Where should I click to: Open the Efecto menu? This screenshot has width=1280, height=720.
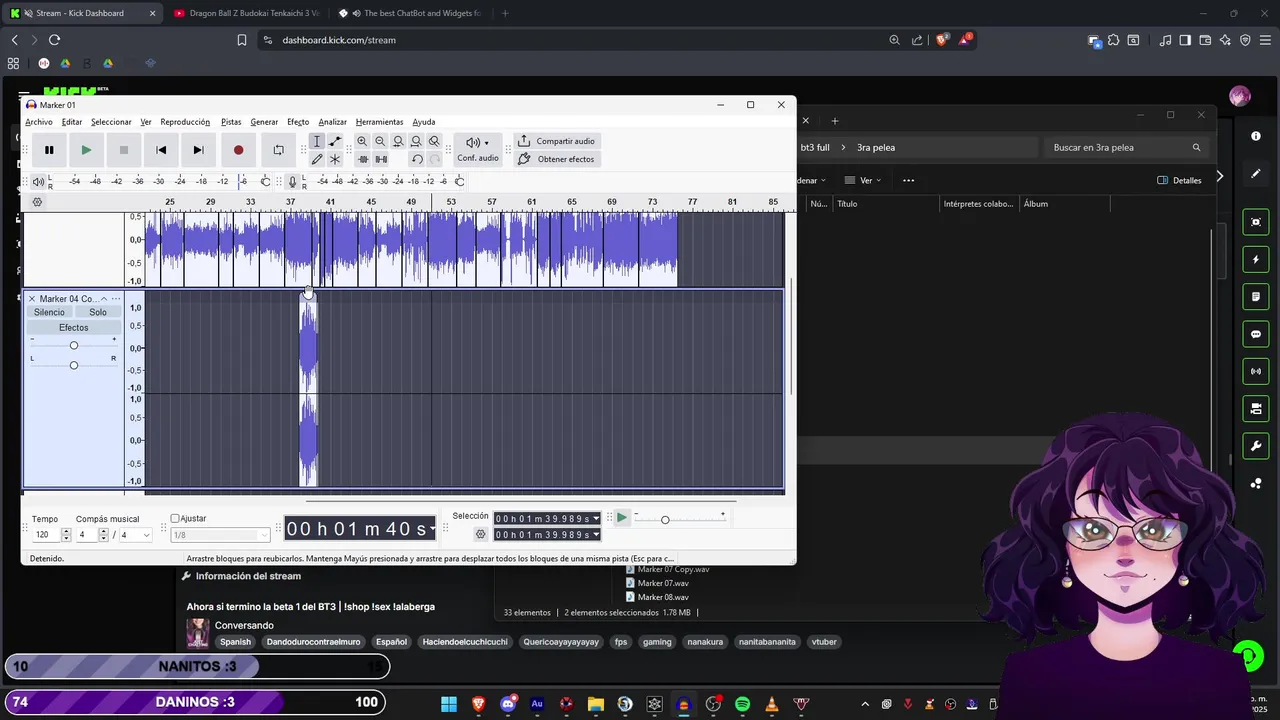click(x=298, y=122)
